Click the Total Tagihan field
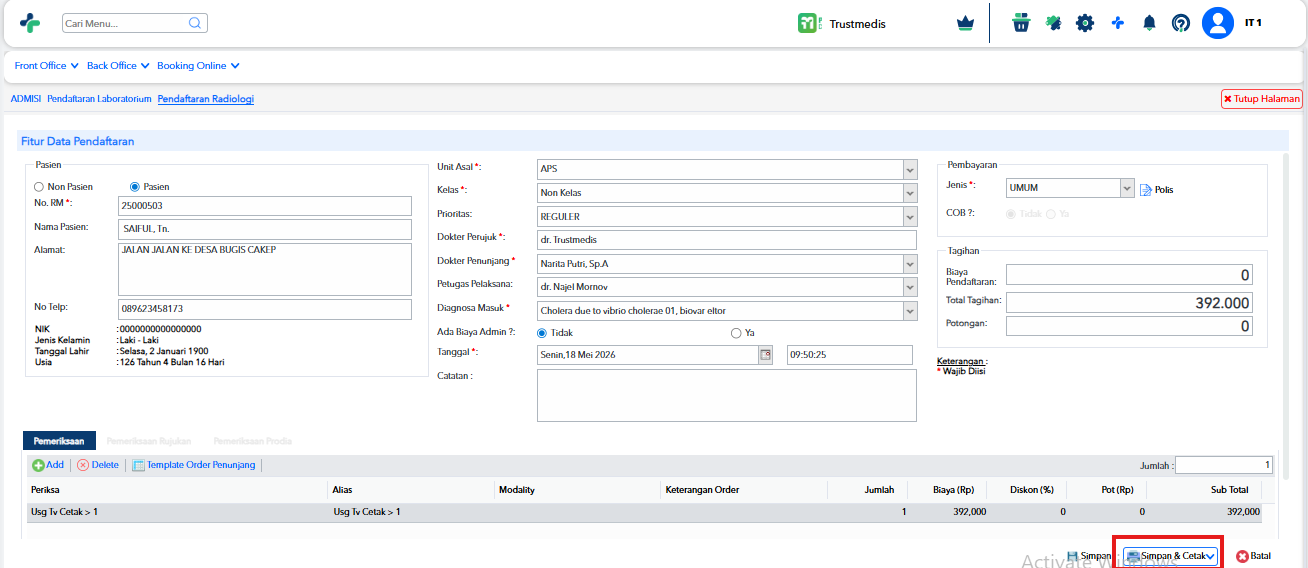 point(1129,303)
